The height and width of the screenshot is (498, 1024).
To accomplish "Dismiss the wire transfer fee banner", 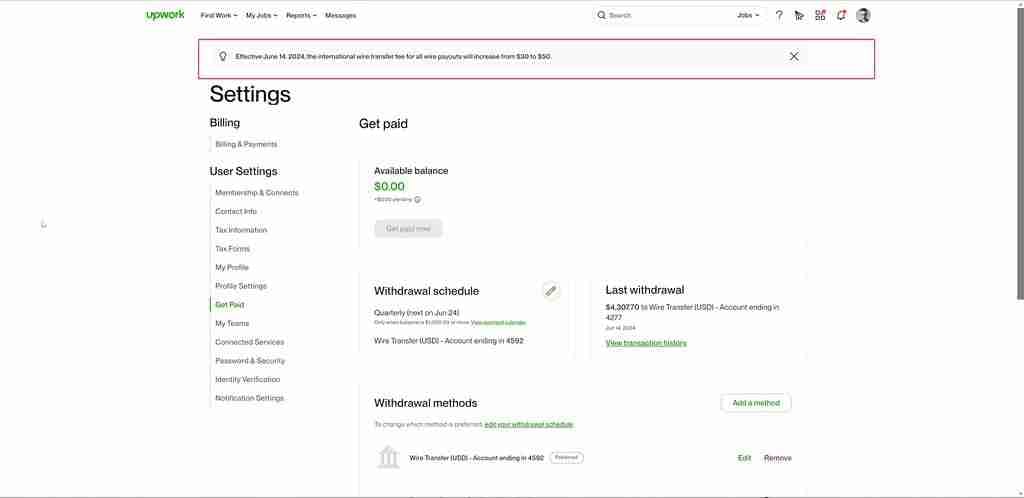I will coord(794,56).
